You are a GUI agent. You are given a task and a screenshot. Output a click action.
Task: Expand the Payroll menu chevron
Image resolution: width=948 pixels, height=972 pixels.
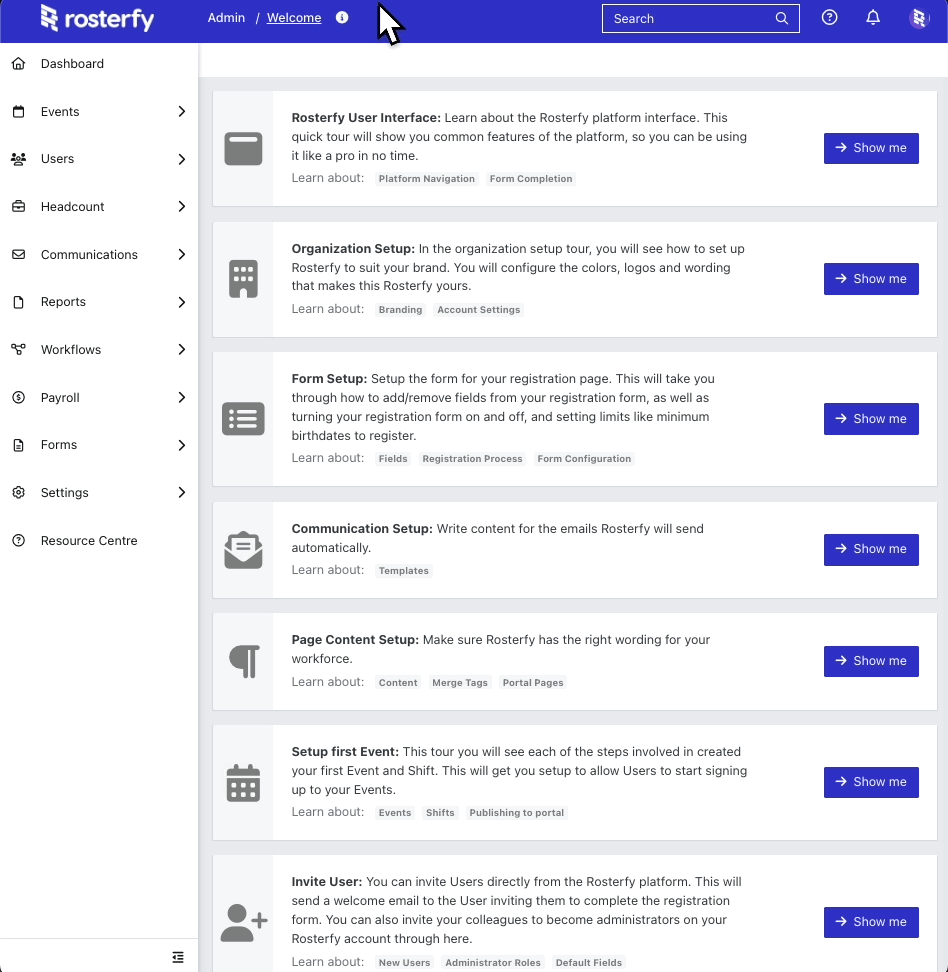[182, 397]
